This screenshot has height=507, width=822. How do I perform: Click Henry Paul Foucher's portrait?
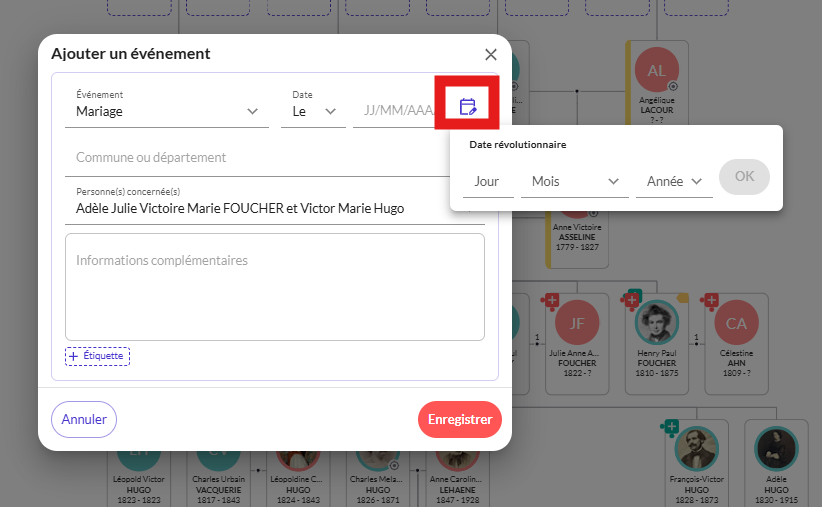tap(656, 322)
